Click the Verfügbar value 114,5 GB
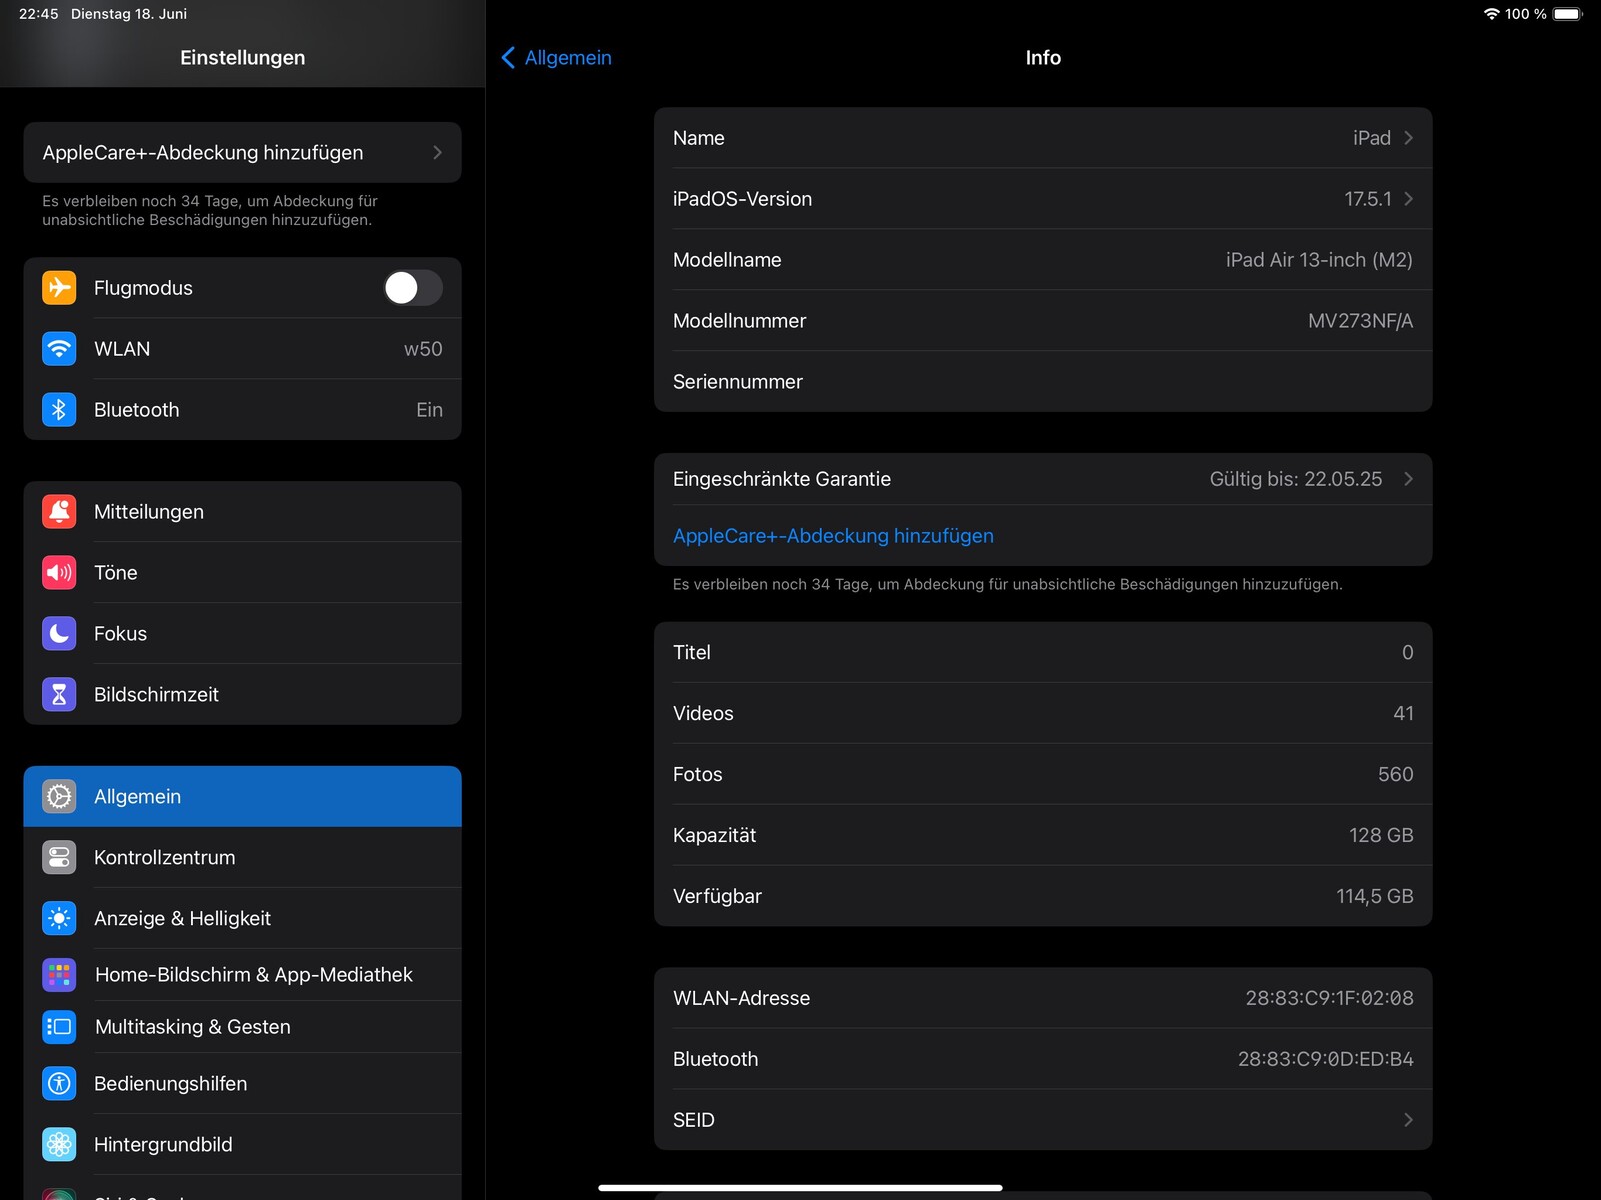 pos(1375,896)
